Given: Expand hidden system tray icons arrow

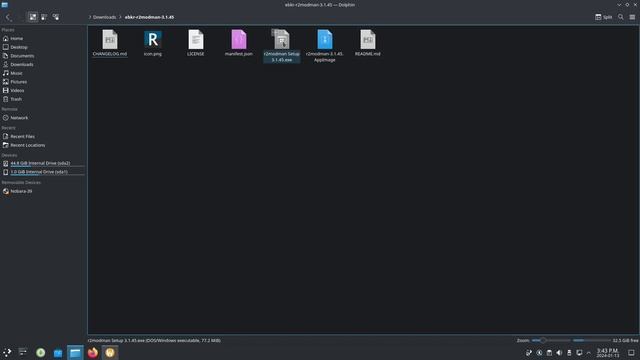Looking at the screenshot, I should [589, 353].
